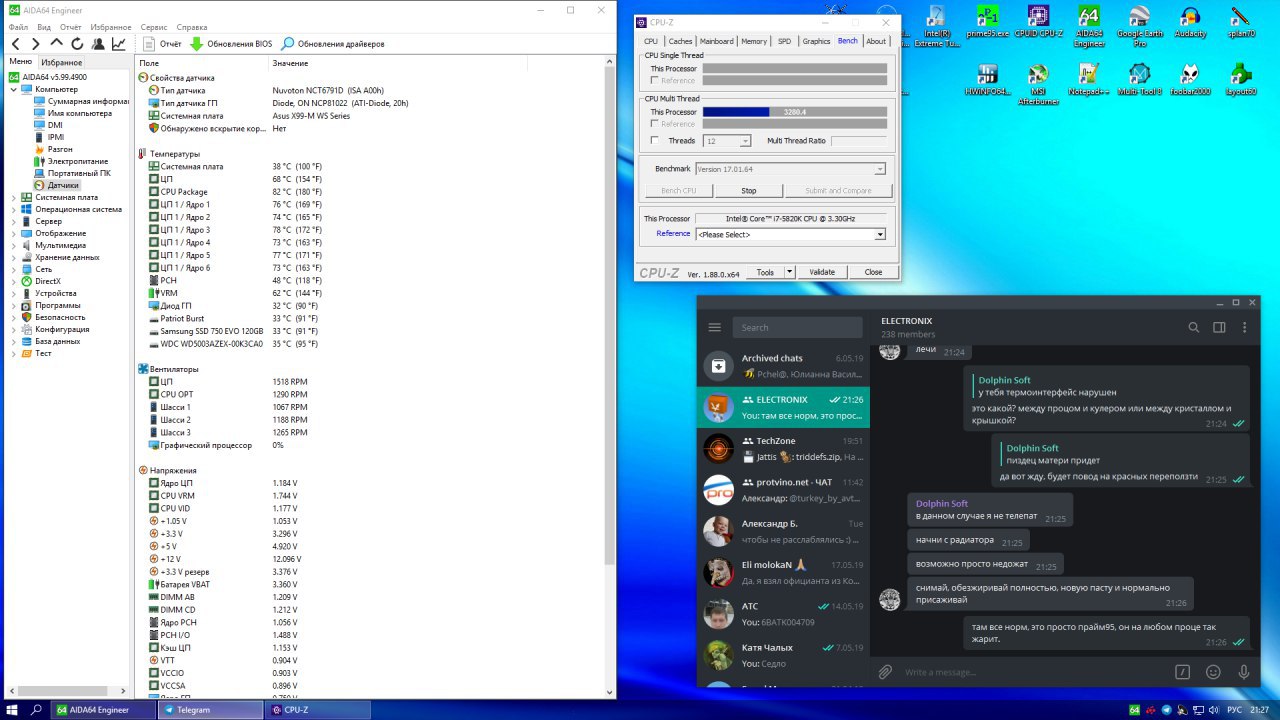Refresh the AIDA64 sensor page

pyautogui.click(x=77, y=44)
